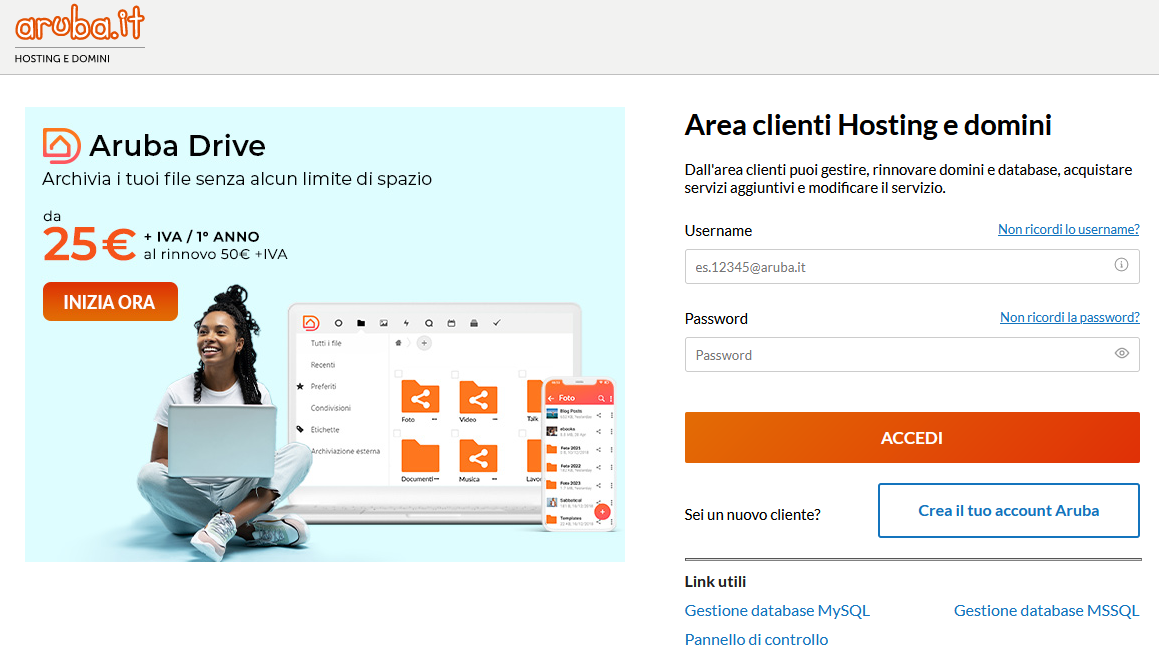Screen dimensions: 1159x668
Task: Click 'al rinnovo 50€ +IVA' text
Action: pyautogui.click(x=215, y=254)
